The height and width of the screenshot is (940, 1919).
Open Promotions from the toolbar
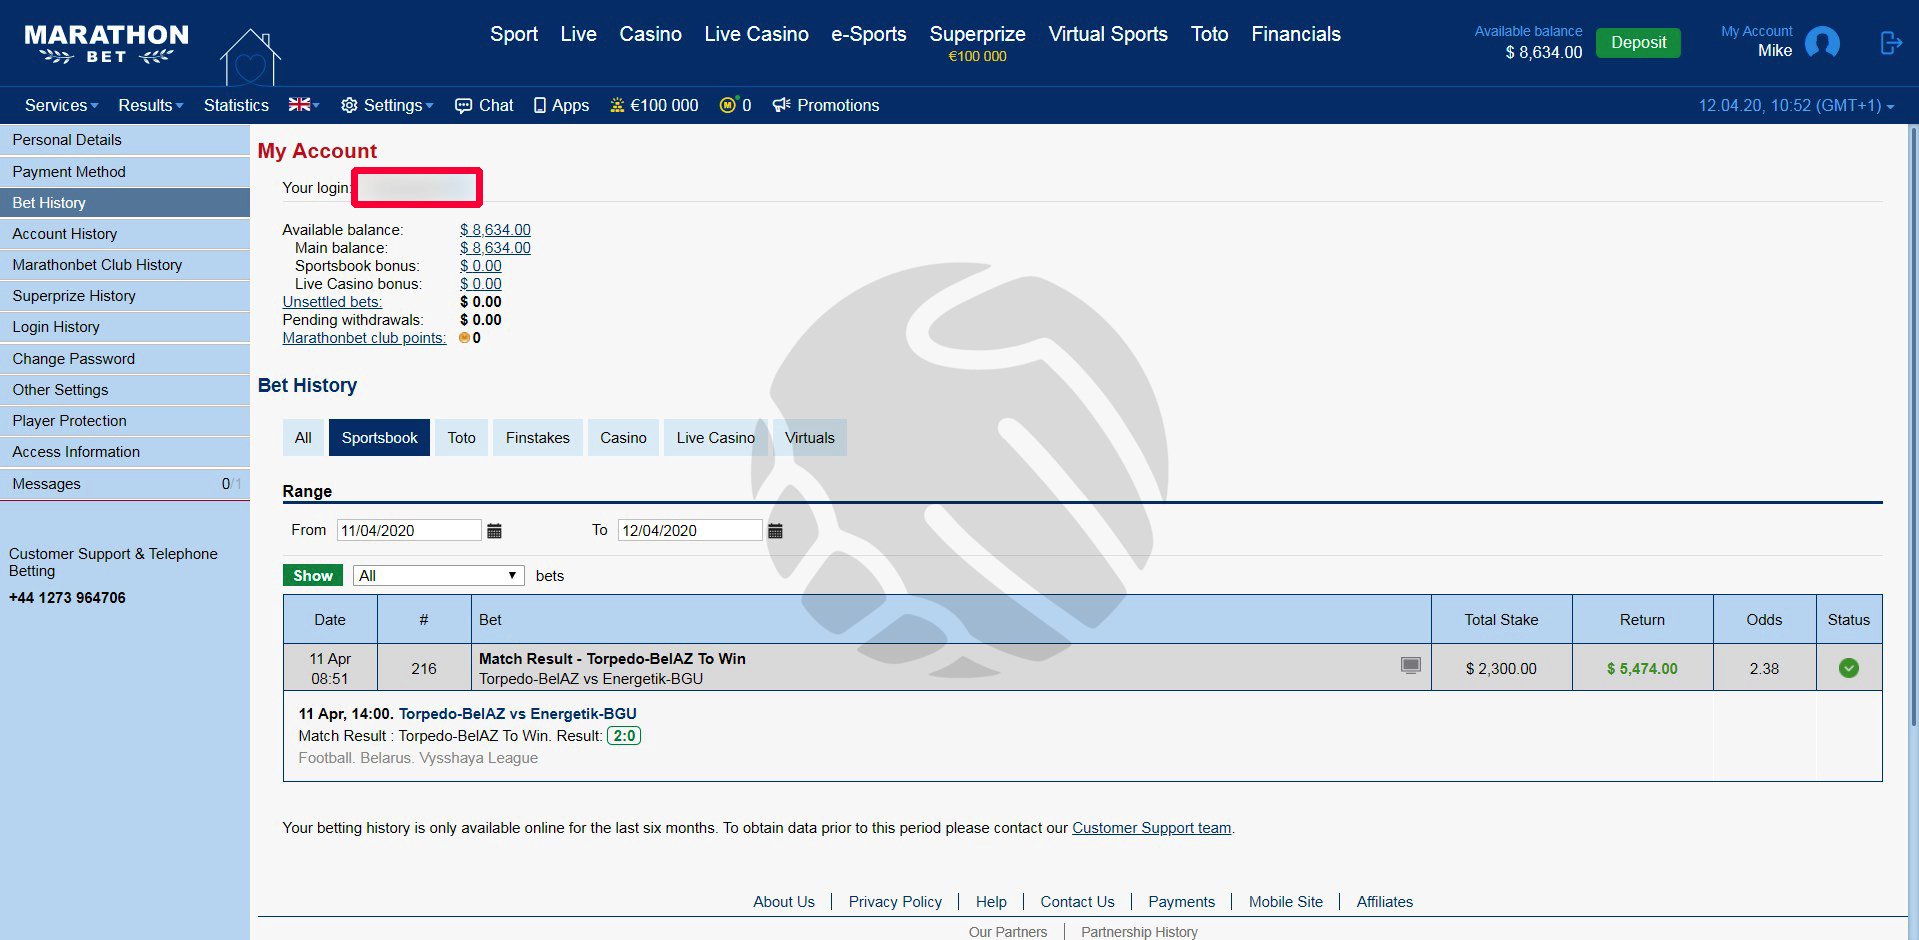click(x=826, y=105)
